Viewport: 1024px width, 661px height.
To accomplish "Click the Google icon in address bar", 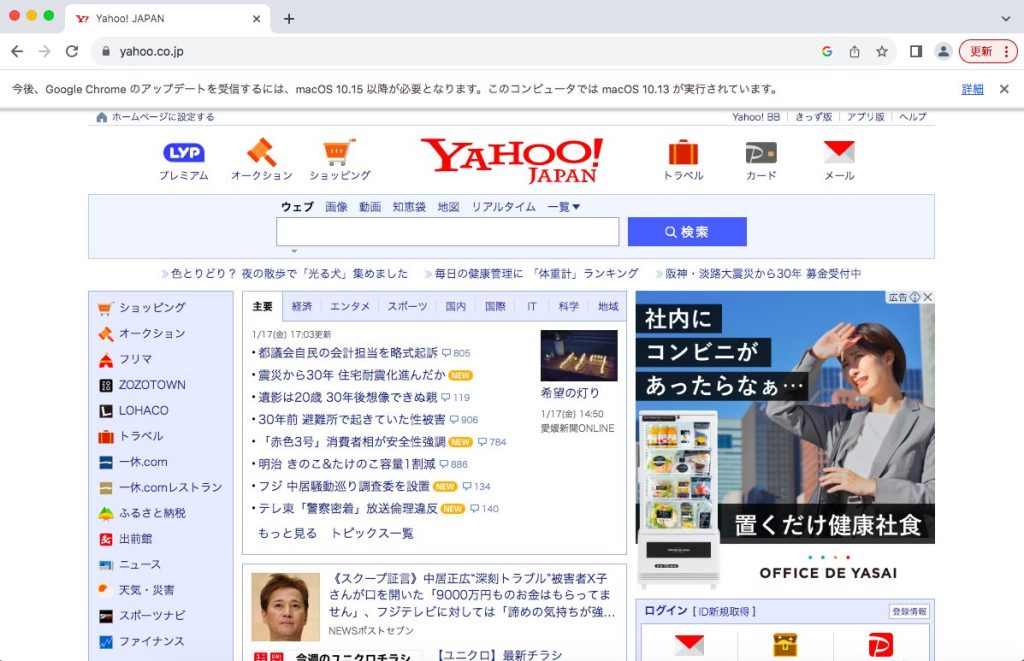I will coord(827,52).
